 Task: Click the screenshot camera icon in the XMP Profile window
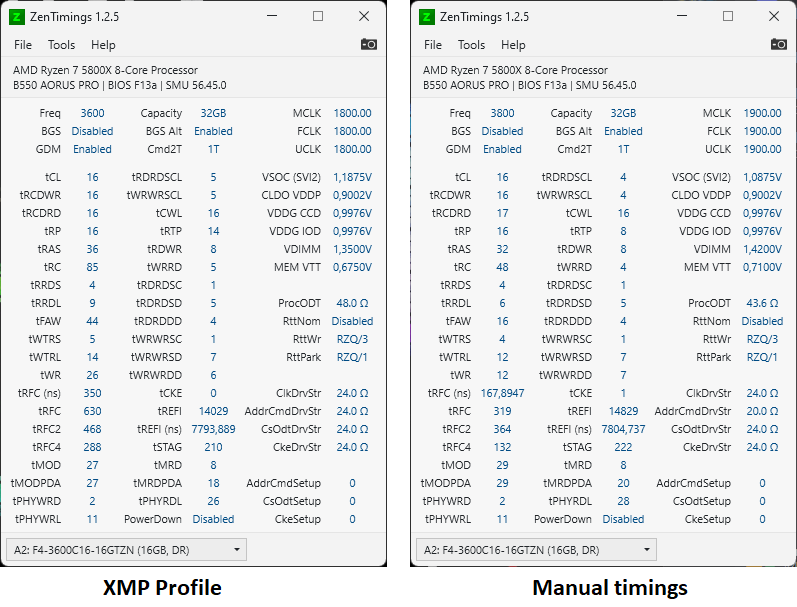pos(369,44)
